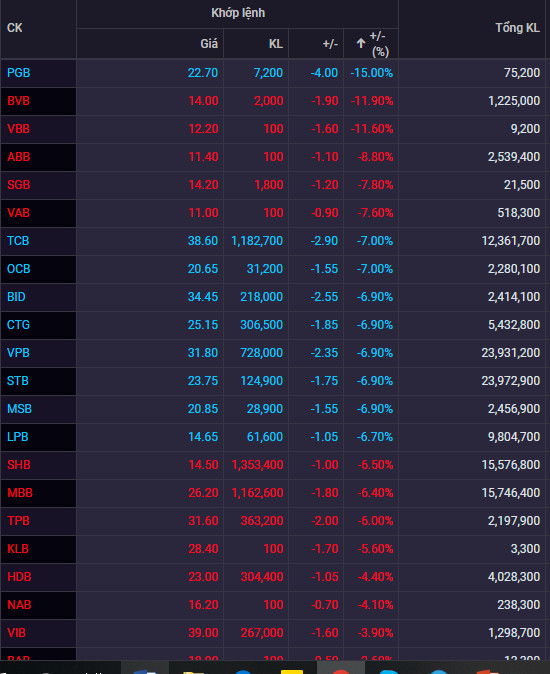Click TCB total volume 12,361,700
This screenshot has height=674, width=550.
511,240
